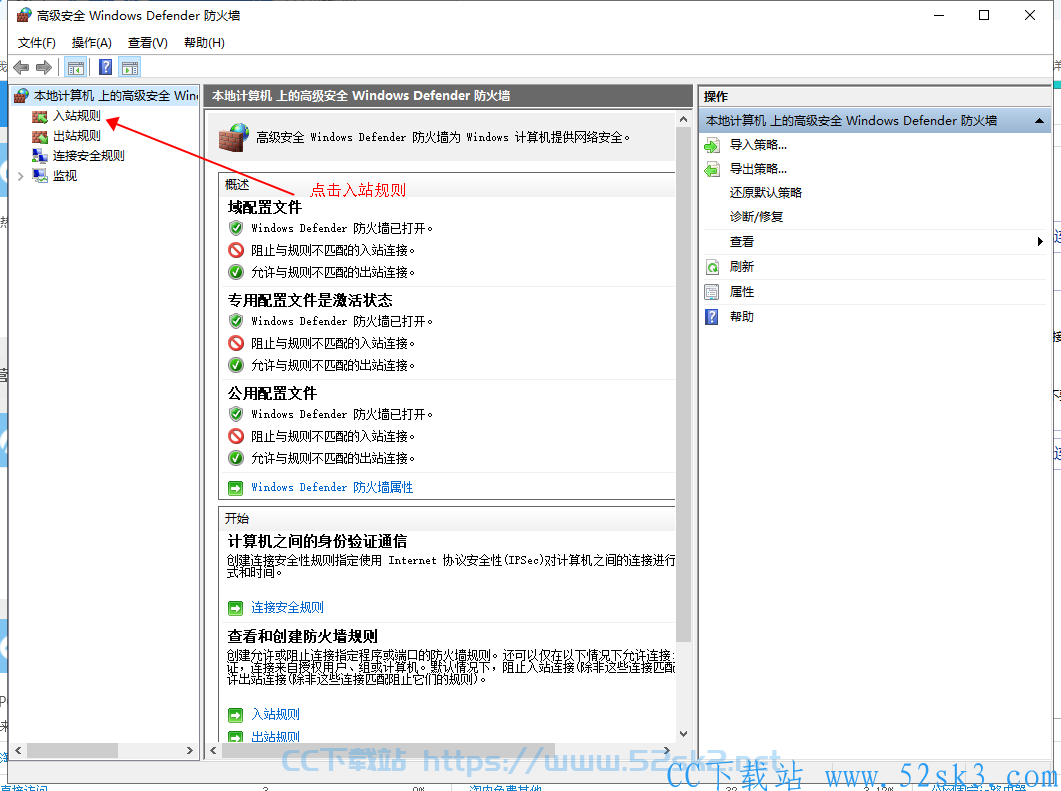Click the center pane vertical scrollbar down arrow
Image resolution: width=1061 pixels, height=791 pixels.
pos(683,734)
